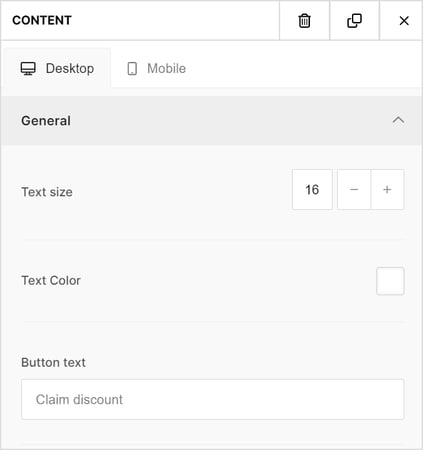Click into the Button text input field

[x=213, y=399]
